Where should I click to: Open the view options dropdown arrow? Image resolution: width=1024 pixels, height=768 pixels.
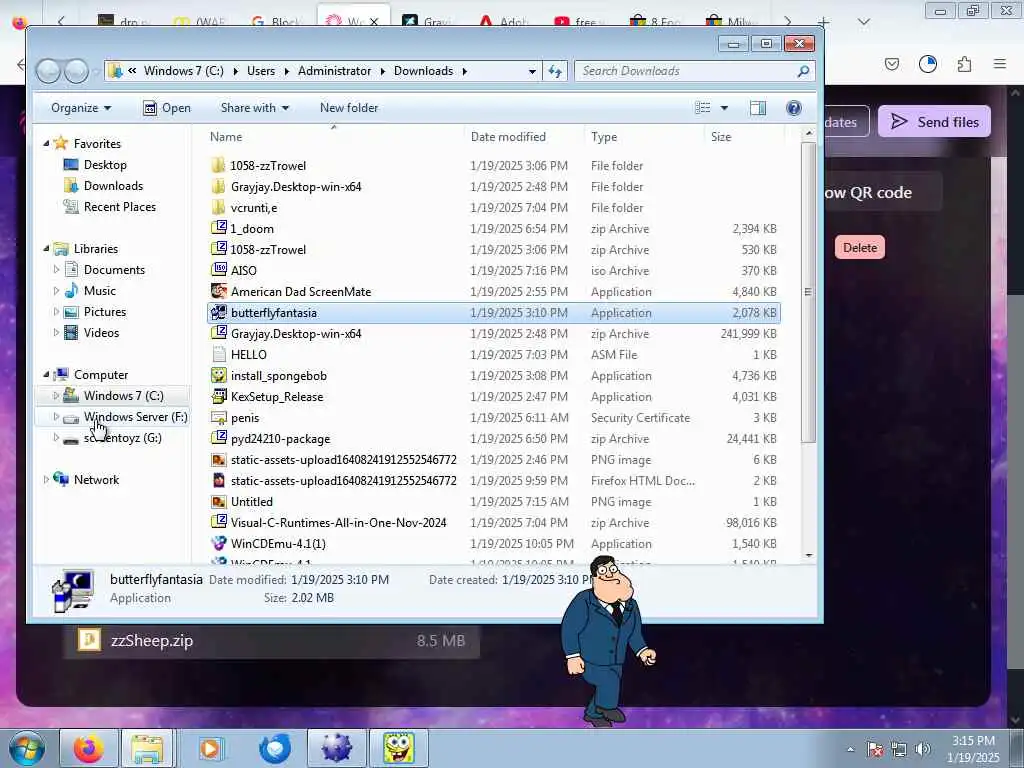pyautogui.click(x=724, y=108)
